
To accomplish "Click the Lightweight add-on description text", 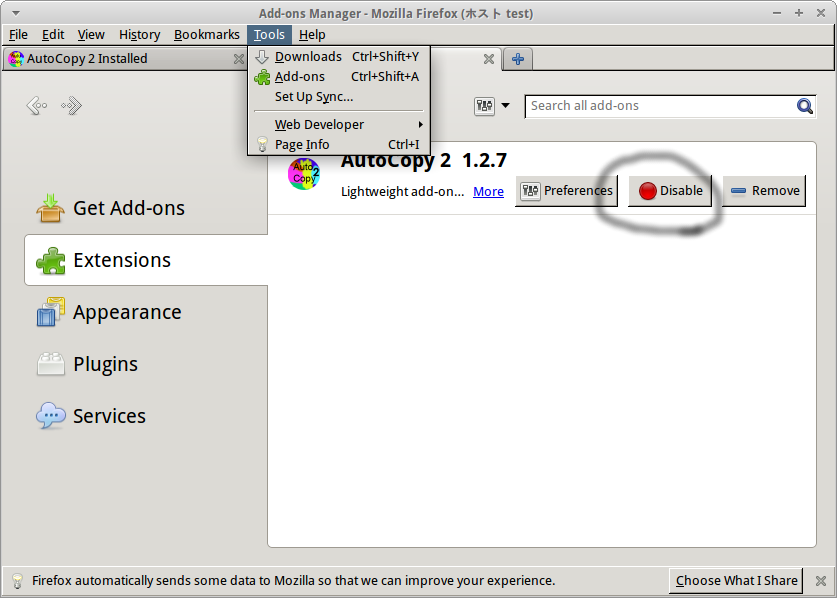I will point(402,191).
